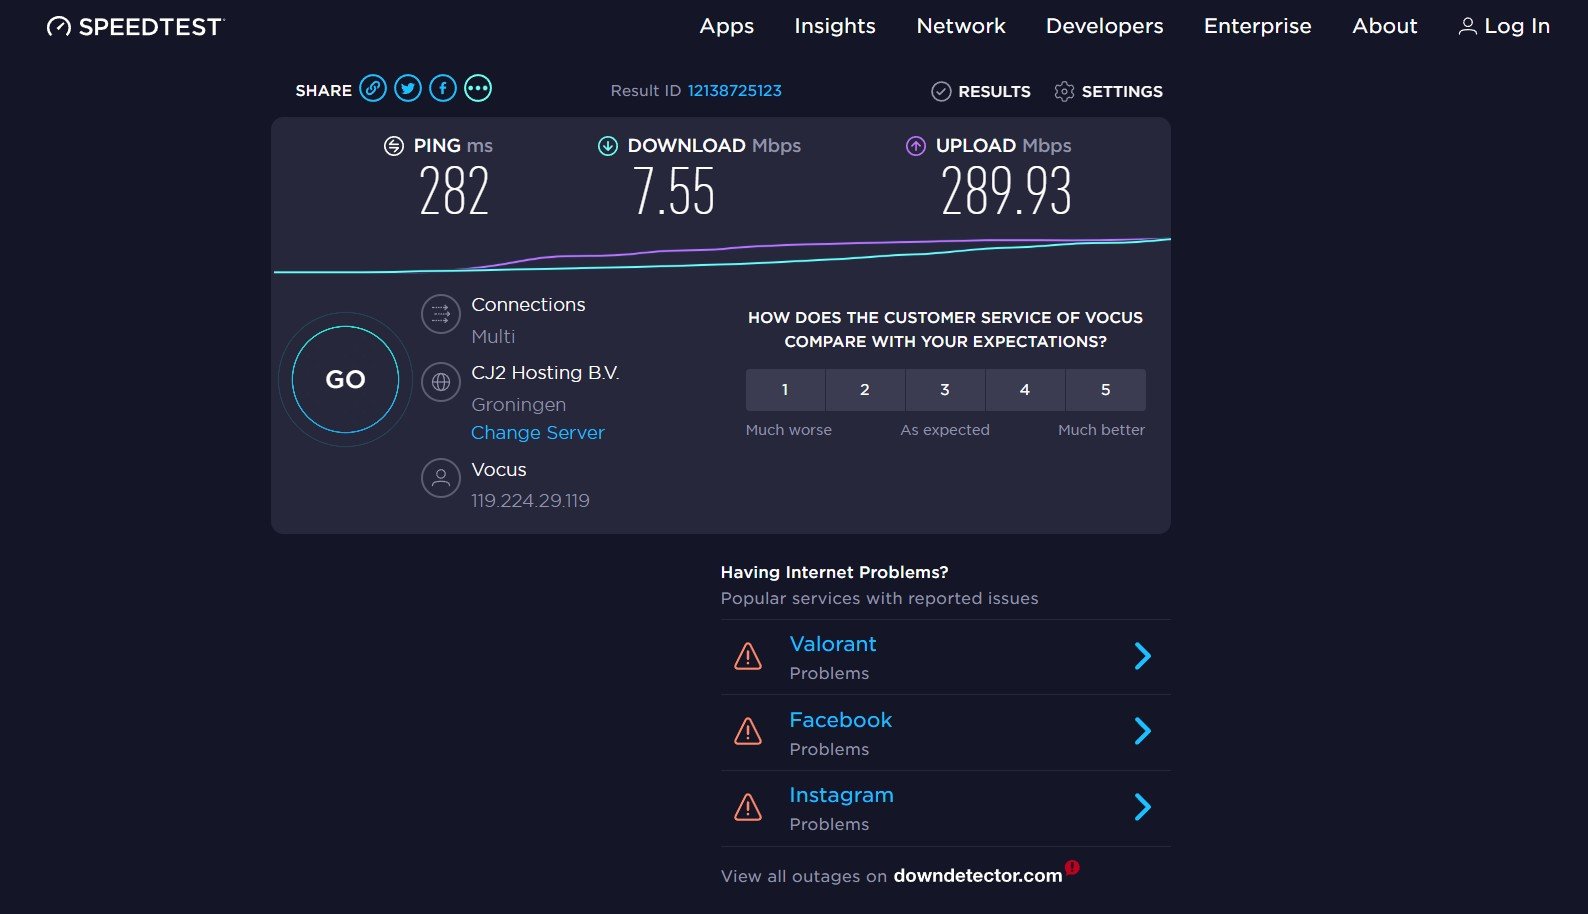Expand Facebook problems chevron
1588x914 pixels.
point(1143,731)
